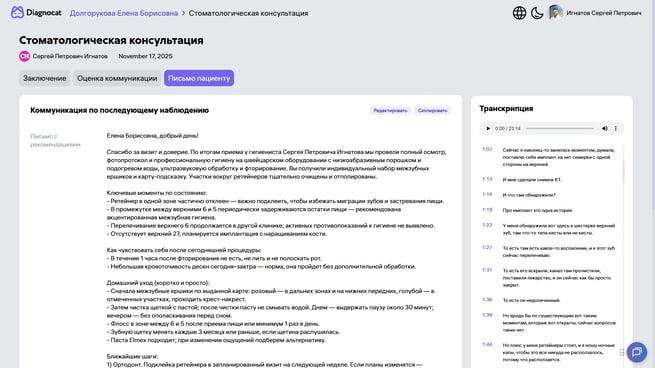This screenshot has width=655, height=368.
Task: Seek on the audio progress bar
Action: 560,129
